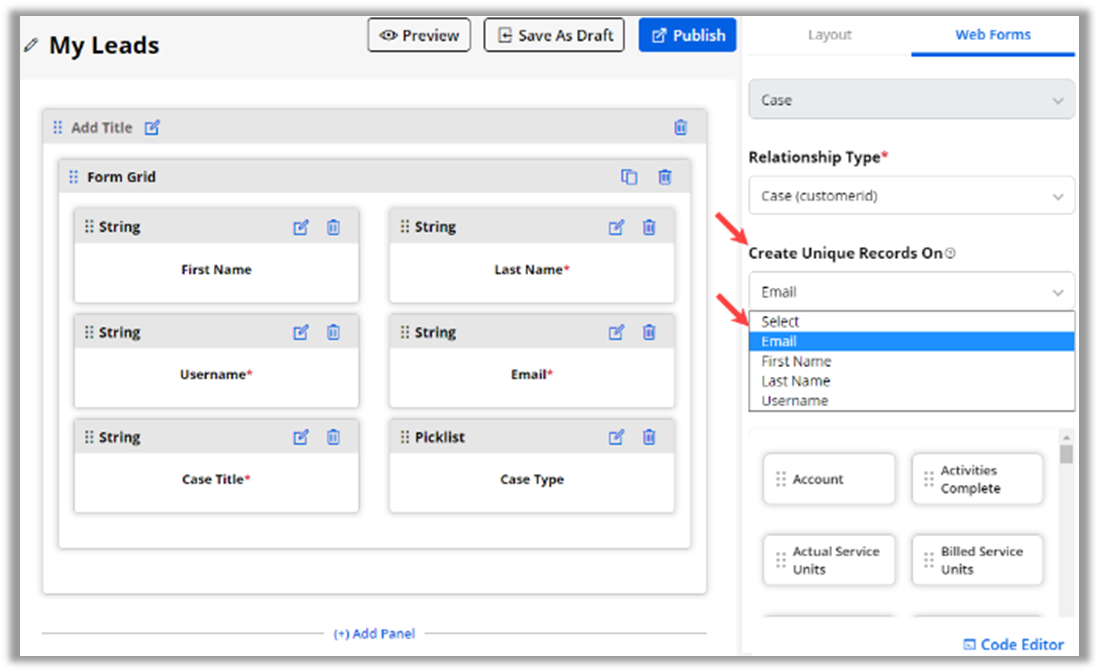Edit the Add Title panel name
1100x672 pixels.
tap(152, 128)
